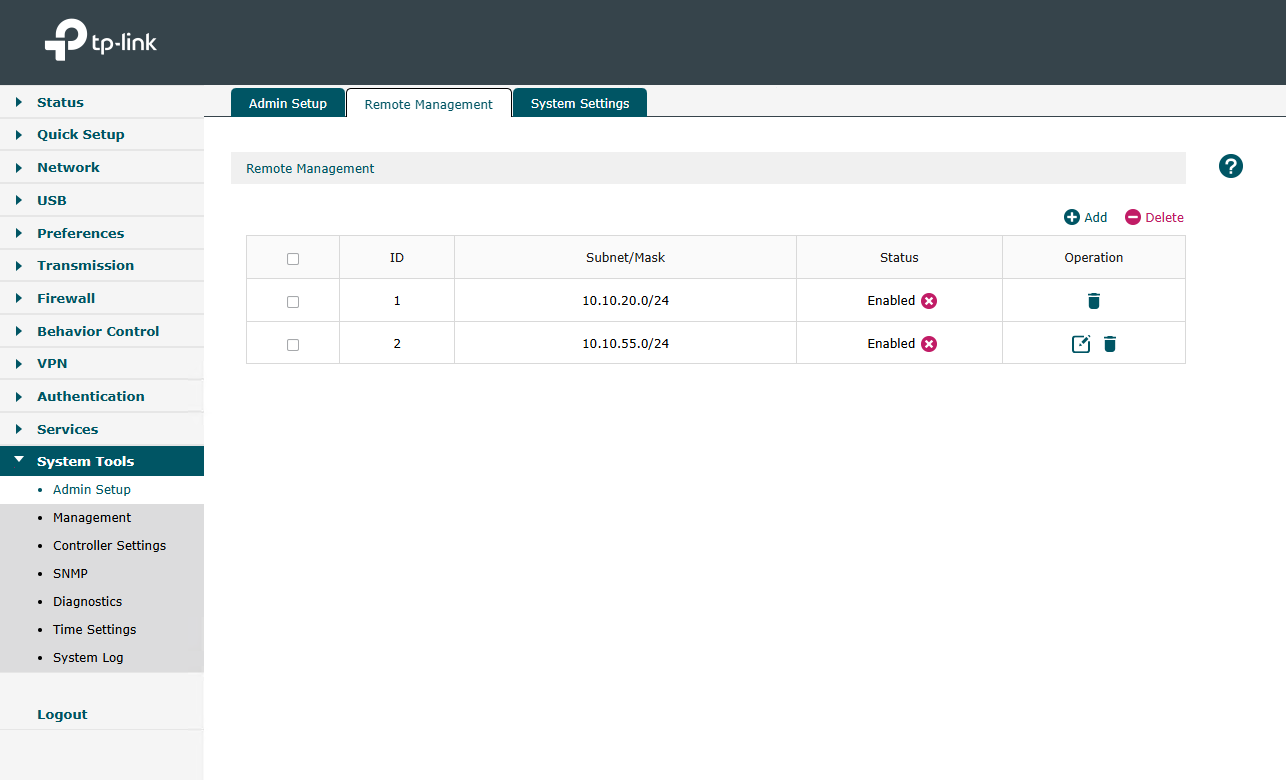Open the System Settings tab
This screenshot has height=780, width=1286.
pyautogui.click(x=580, y=103)
